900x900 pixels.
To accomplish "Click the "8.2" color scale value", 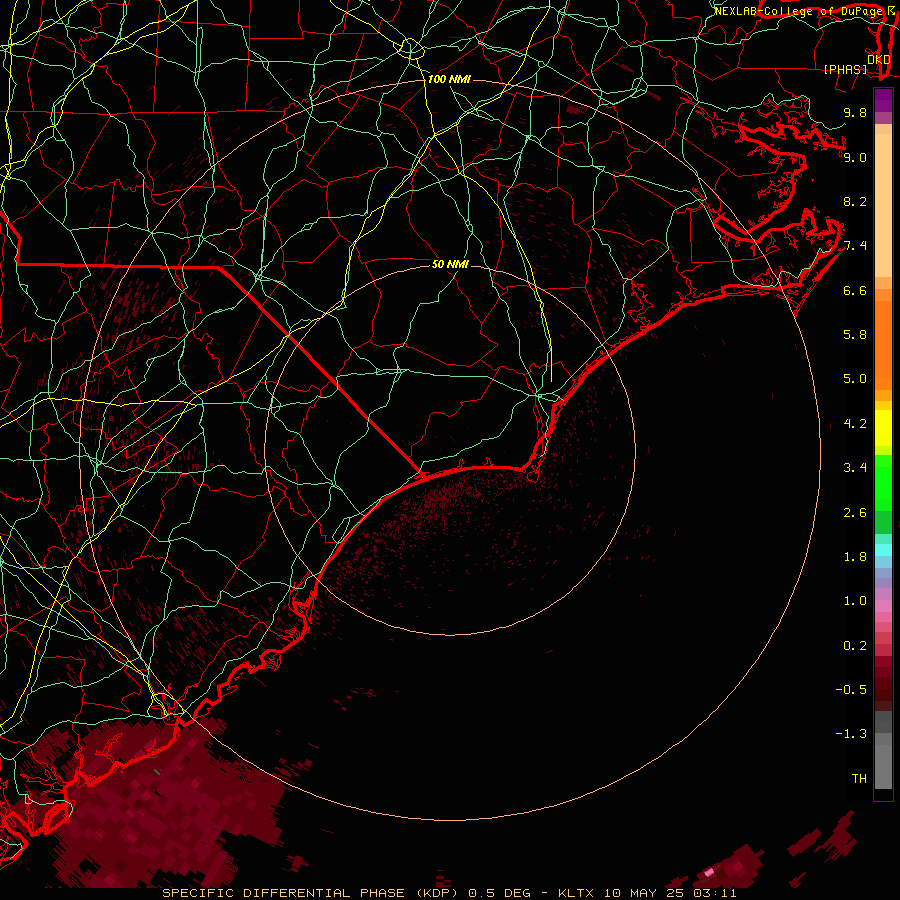I will 855,201.
